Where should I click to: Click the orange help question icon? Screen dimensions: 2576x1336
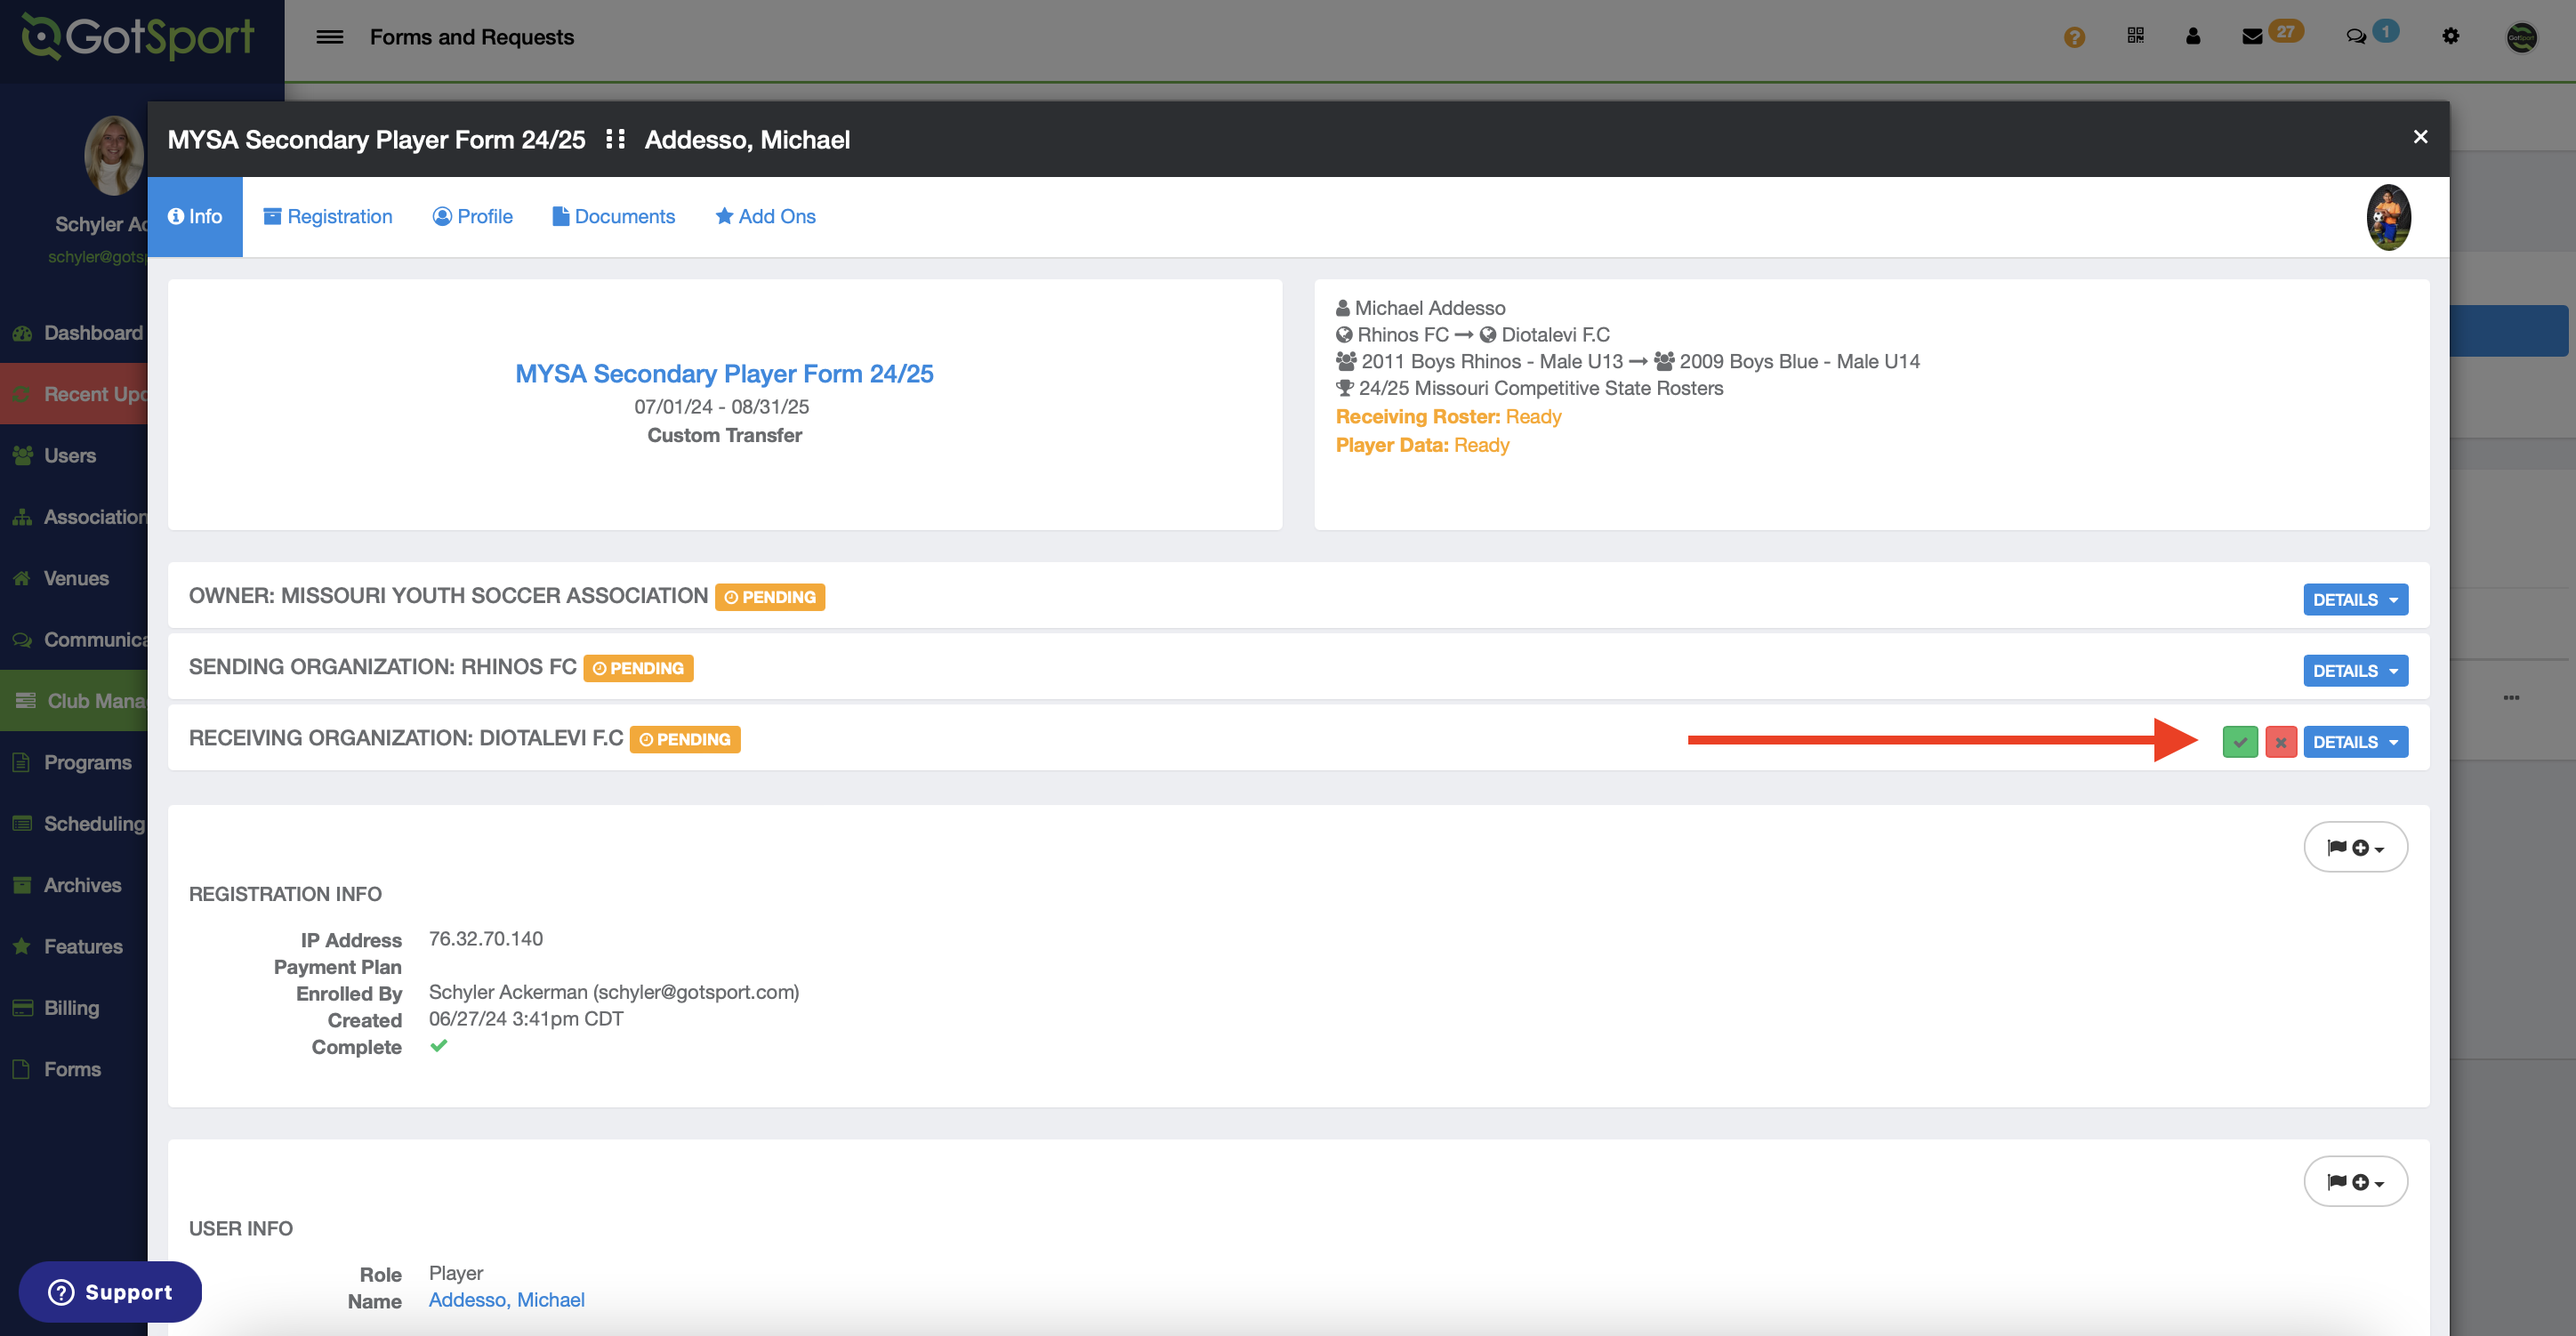(2074, 37)
